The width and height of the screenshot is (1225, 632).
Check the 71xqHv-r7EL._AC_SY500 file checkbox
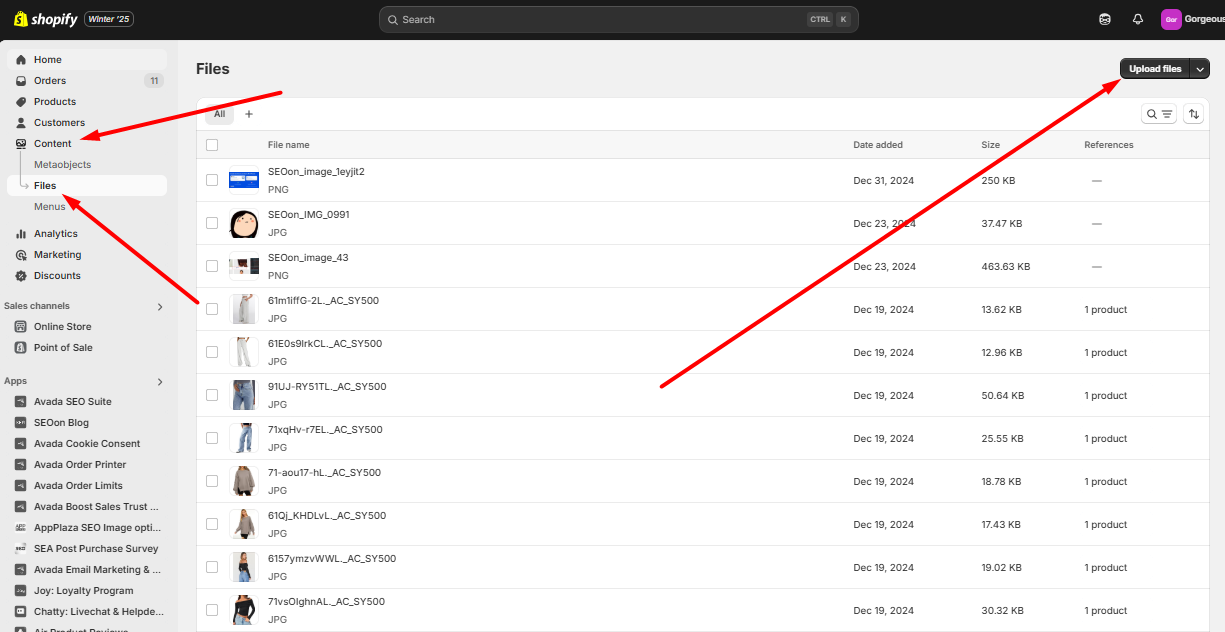click(212, 438)
